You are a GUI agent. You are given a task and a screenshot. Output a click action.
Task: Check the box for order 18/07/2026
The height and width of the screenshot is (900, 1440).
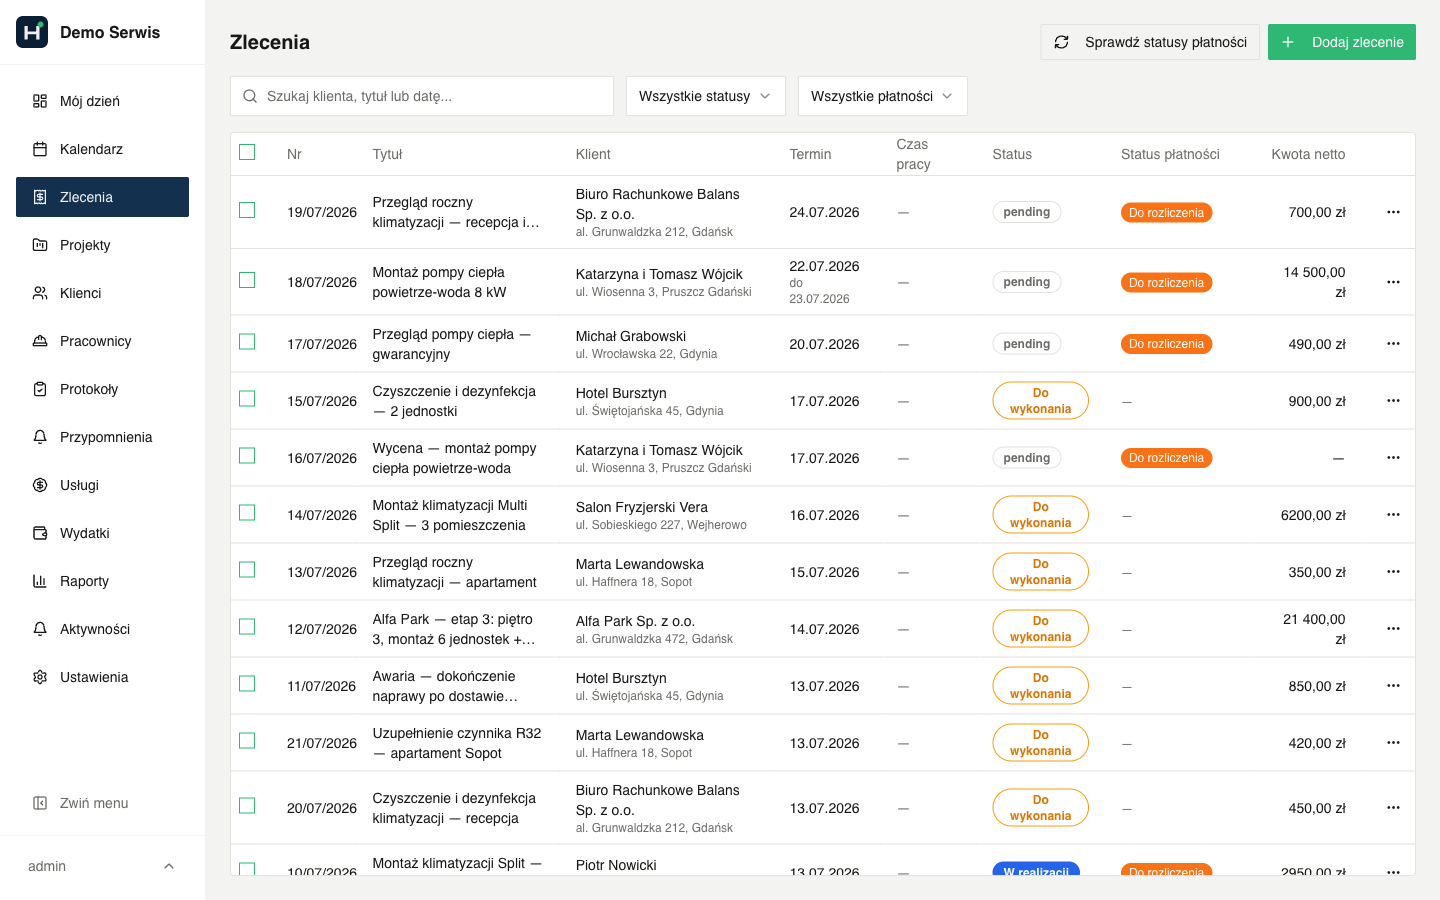247,280
